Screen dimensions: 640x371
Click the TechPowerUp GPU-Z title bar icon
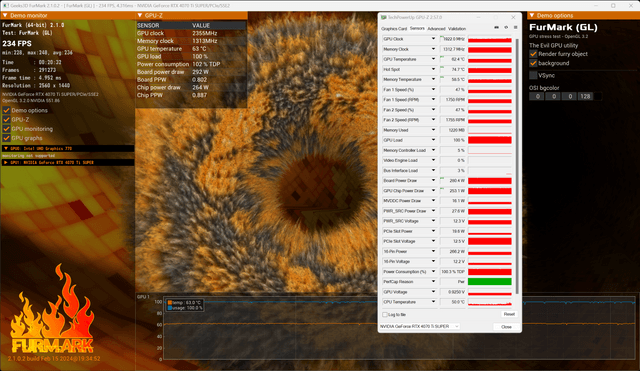[384, 18]
